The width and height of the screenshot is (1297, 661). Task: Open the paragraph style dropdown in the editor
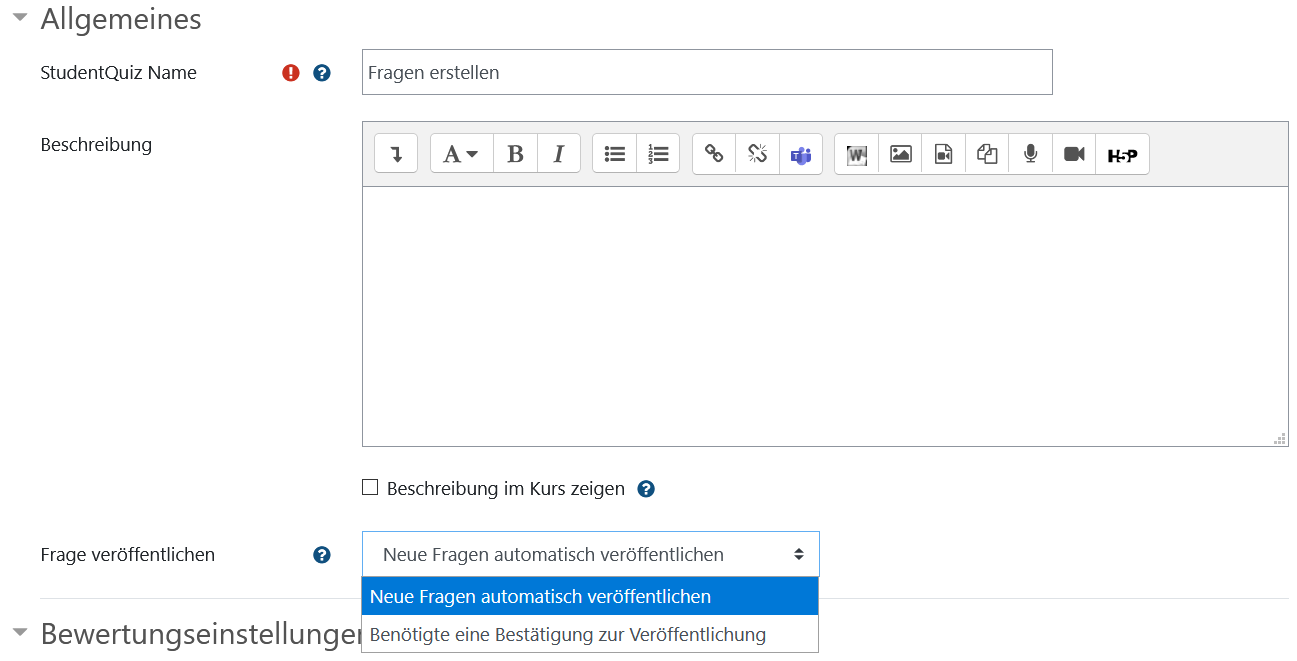460,153
